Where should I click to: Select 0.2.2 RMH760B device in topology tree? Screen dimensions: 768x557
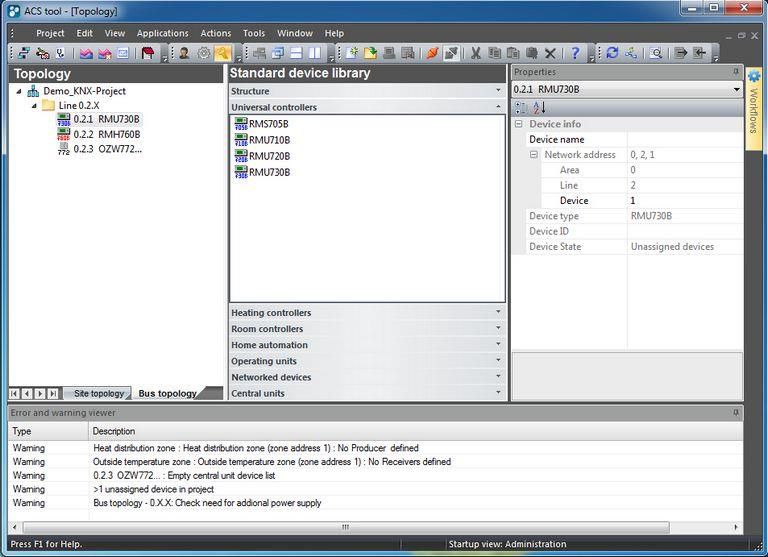(x=106, y=134)
